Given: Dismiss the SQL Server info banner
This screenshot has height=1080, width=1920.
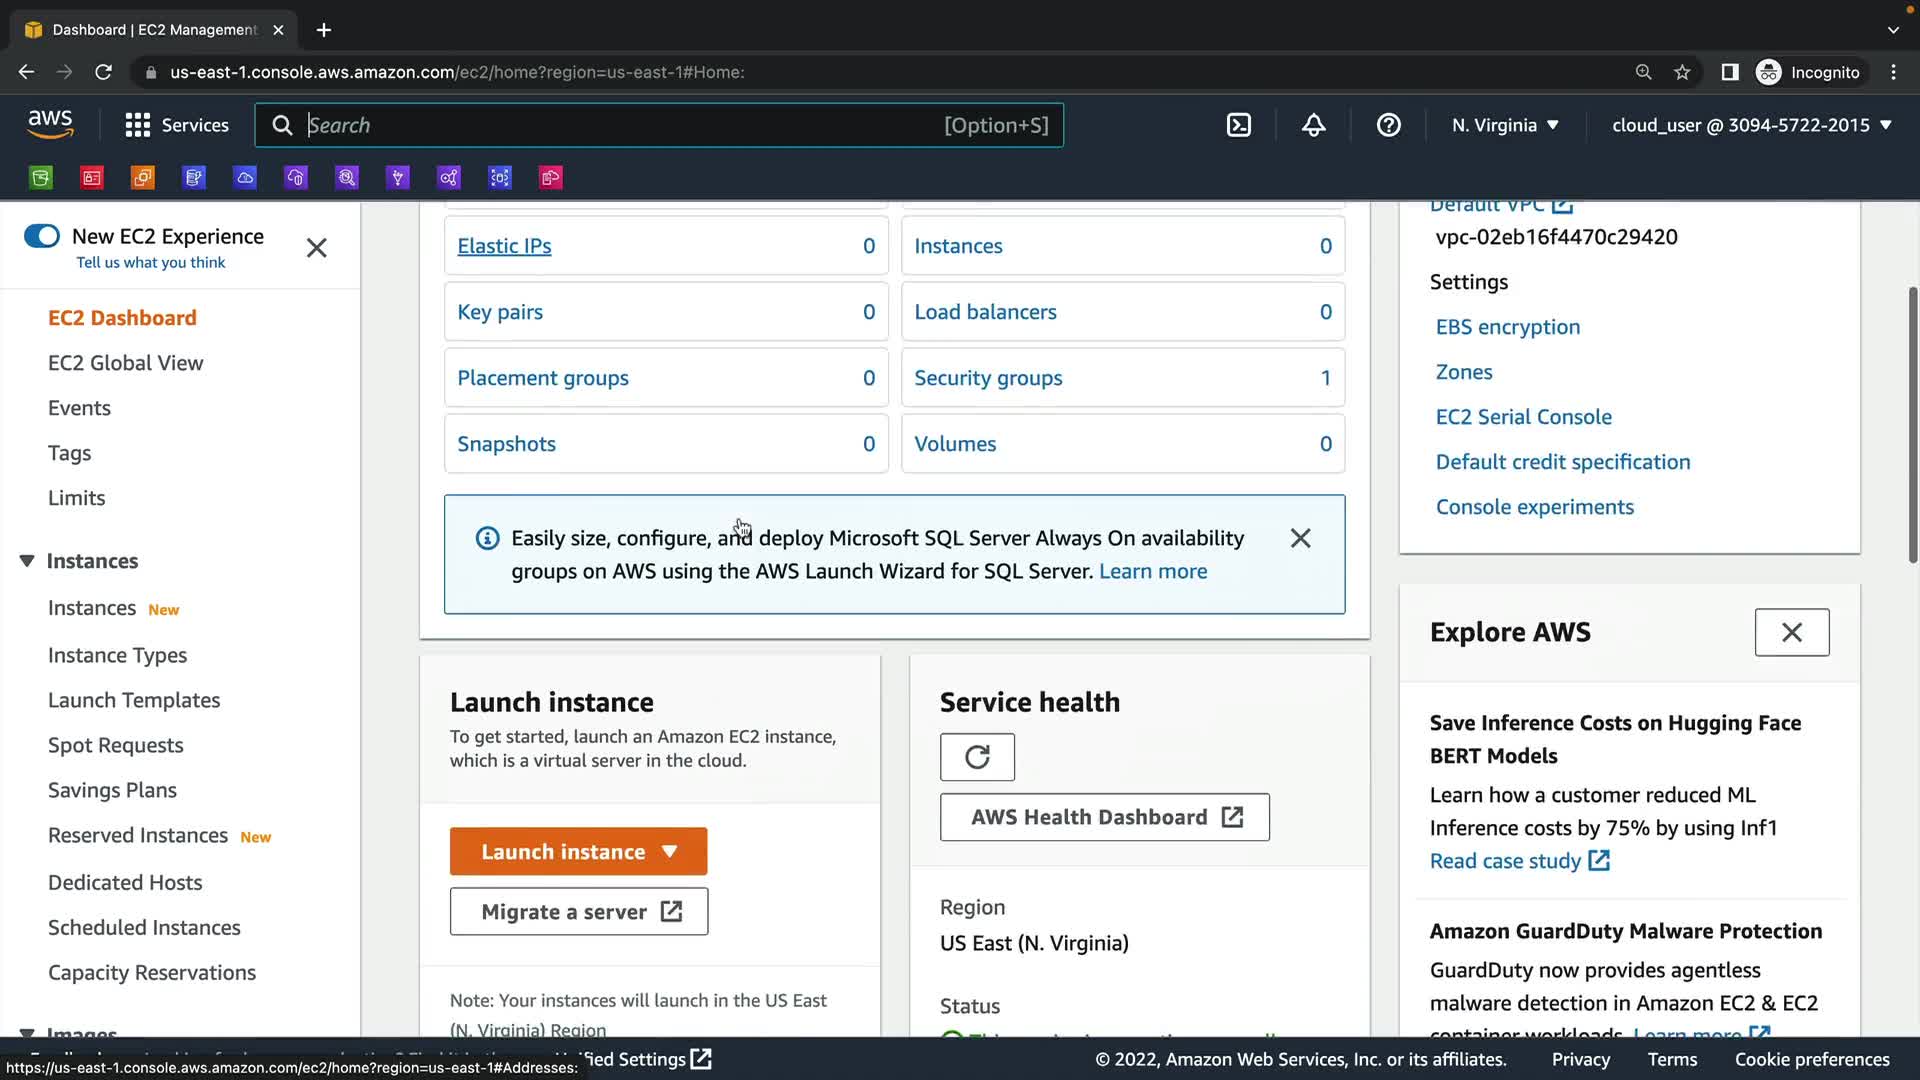Looking at the screenshot, I should point(1300,538).
